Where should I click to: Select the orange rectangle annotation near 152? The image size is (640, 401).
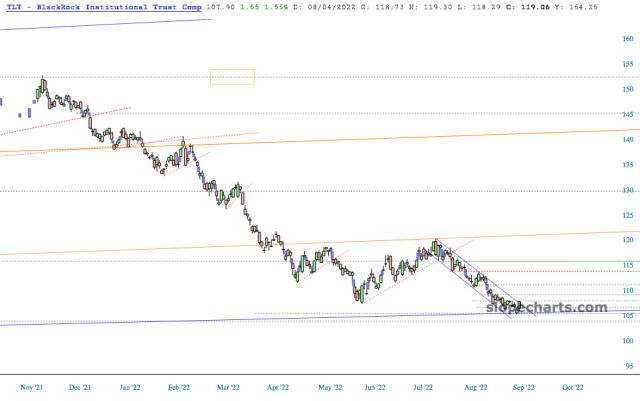(x=233, y=77)
